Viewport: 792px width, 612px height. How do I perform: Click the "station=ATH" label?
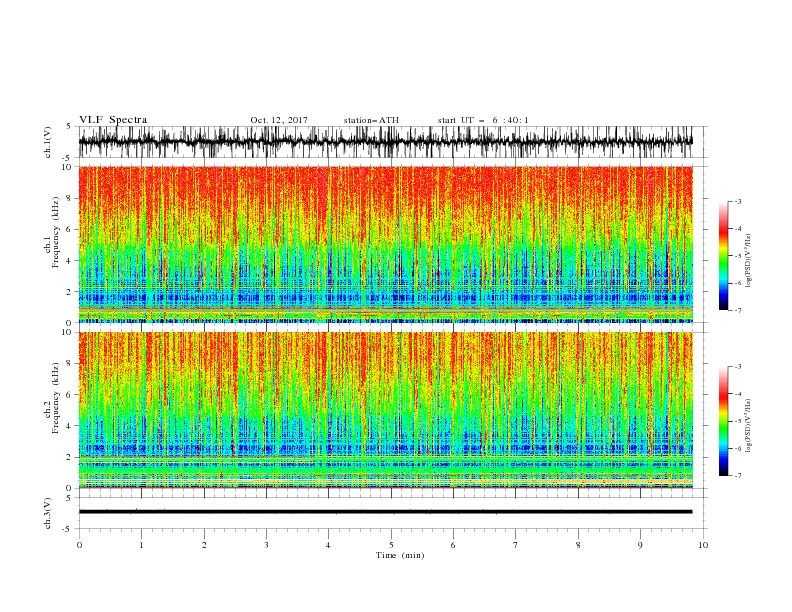(371, 120)
